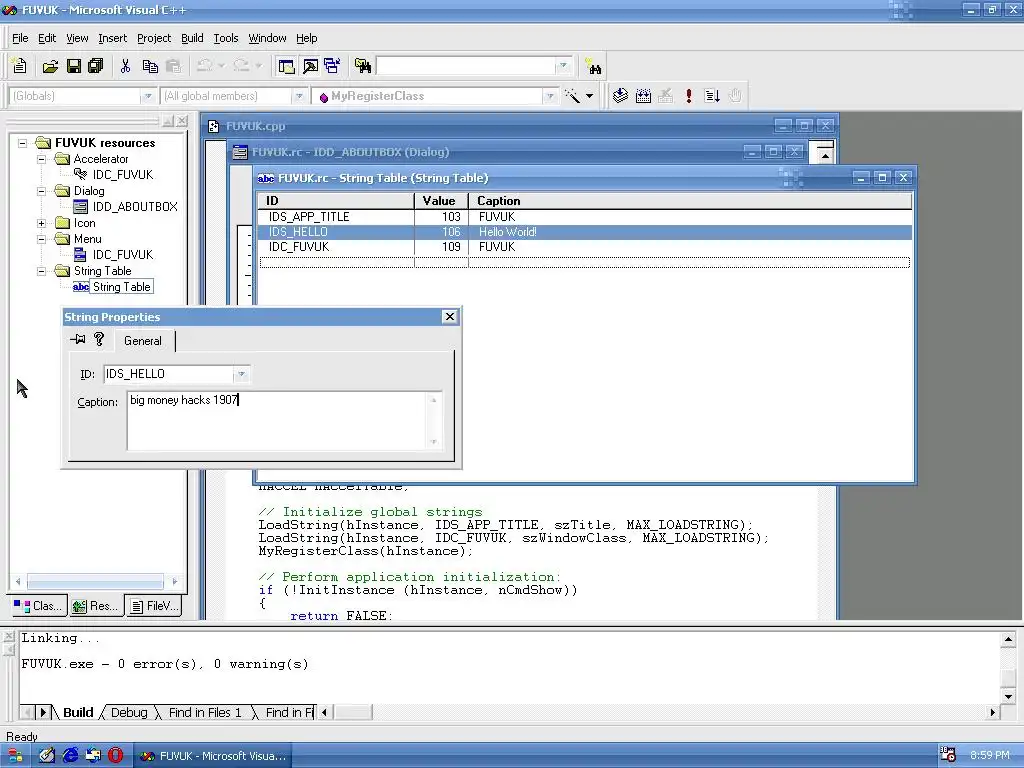Screen dimensions: 1024x768
Task: Toggle the Workspace window icon
Action: [286, 66]
